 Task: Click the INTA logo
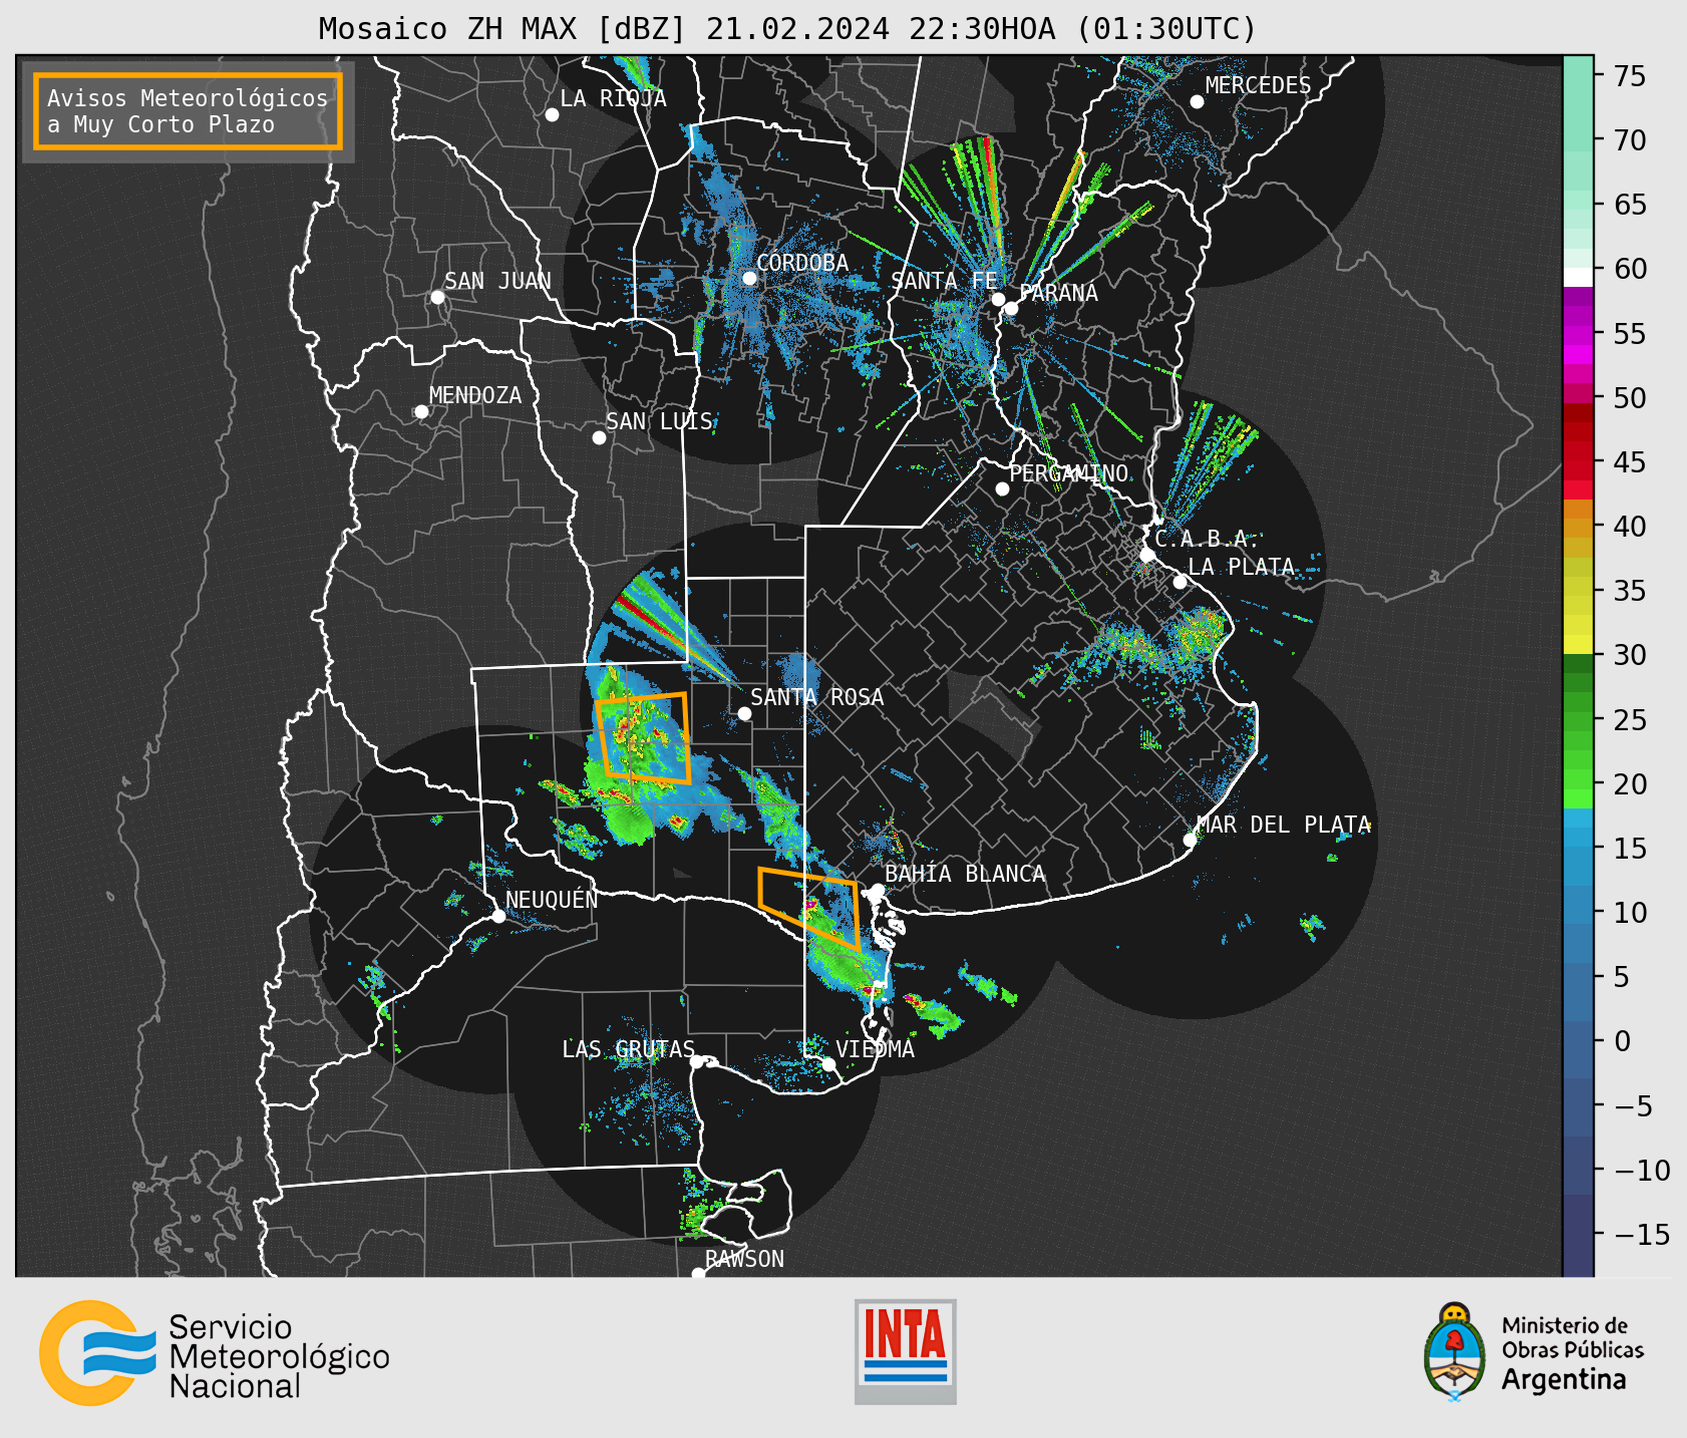[x=905, y=1351]
